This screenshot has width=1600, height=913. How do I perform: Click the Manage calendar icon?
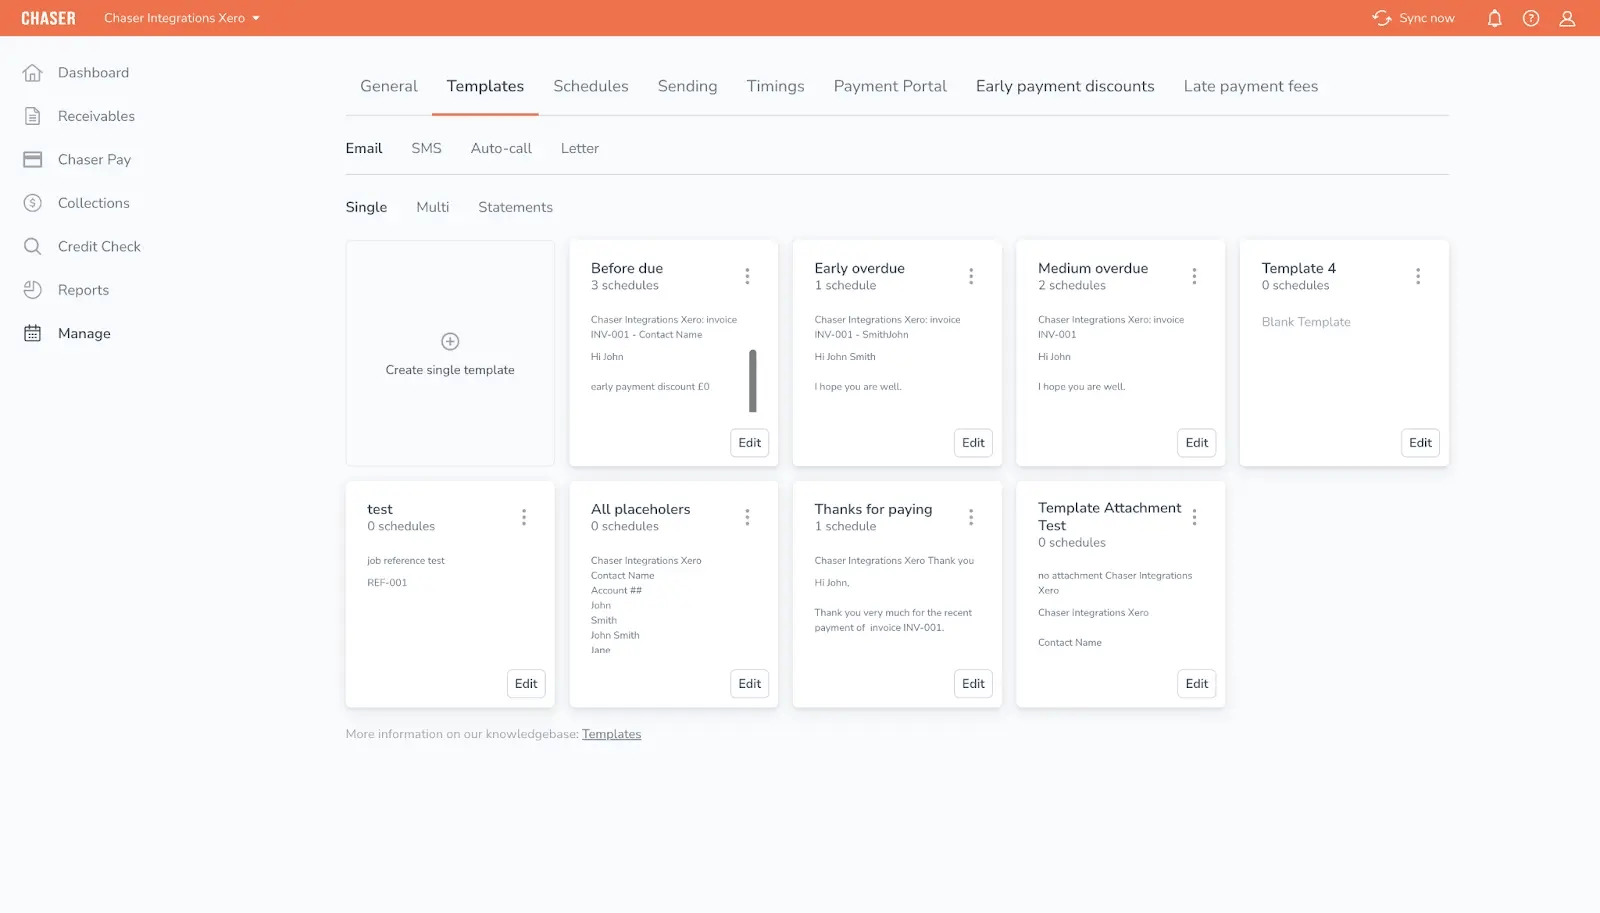pos(33,333)
